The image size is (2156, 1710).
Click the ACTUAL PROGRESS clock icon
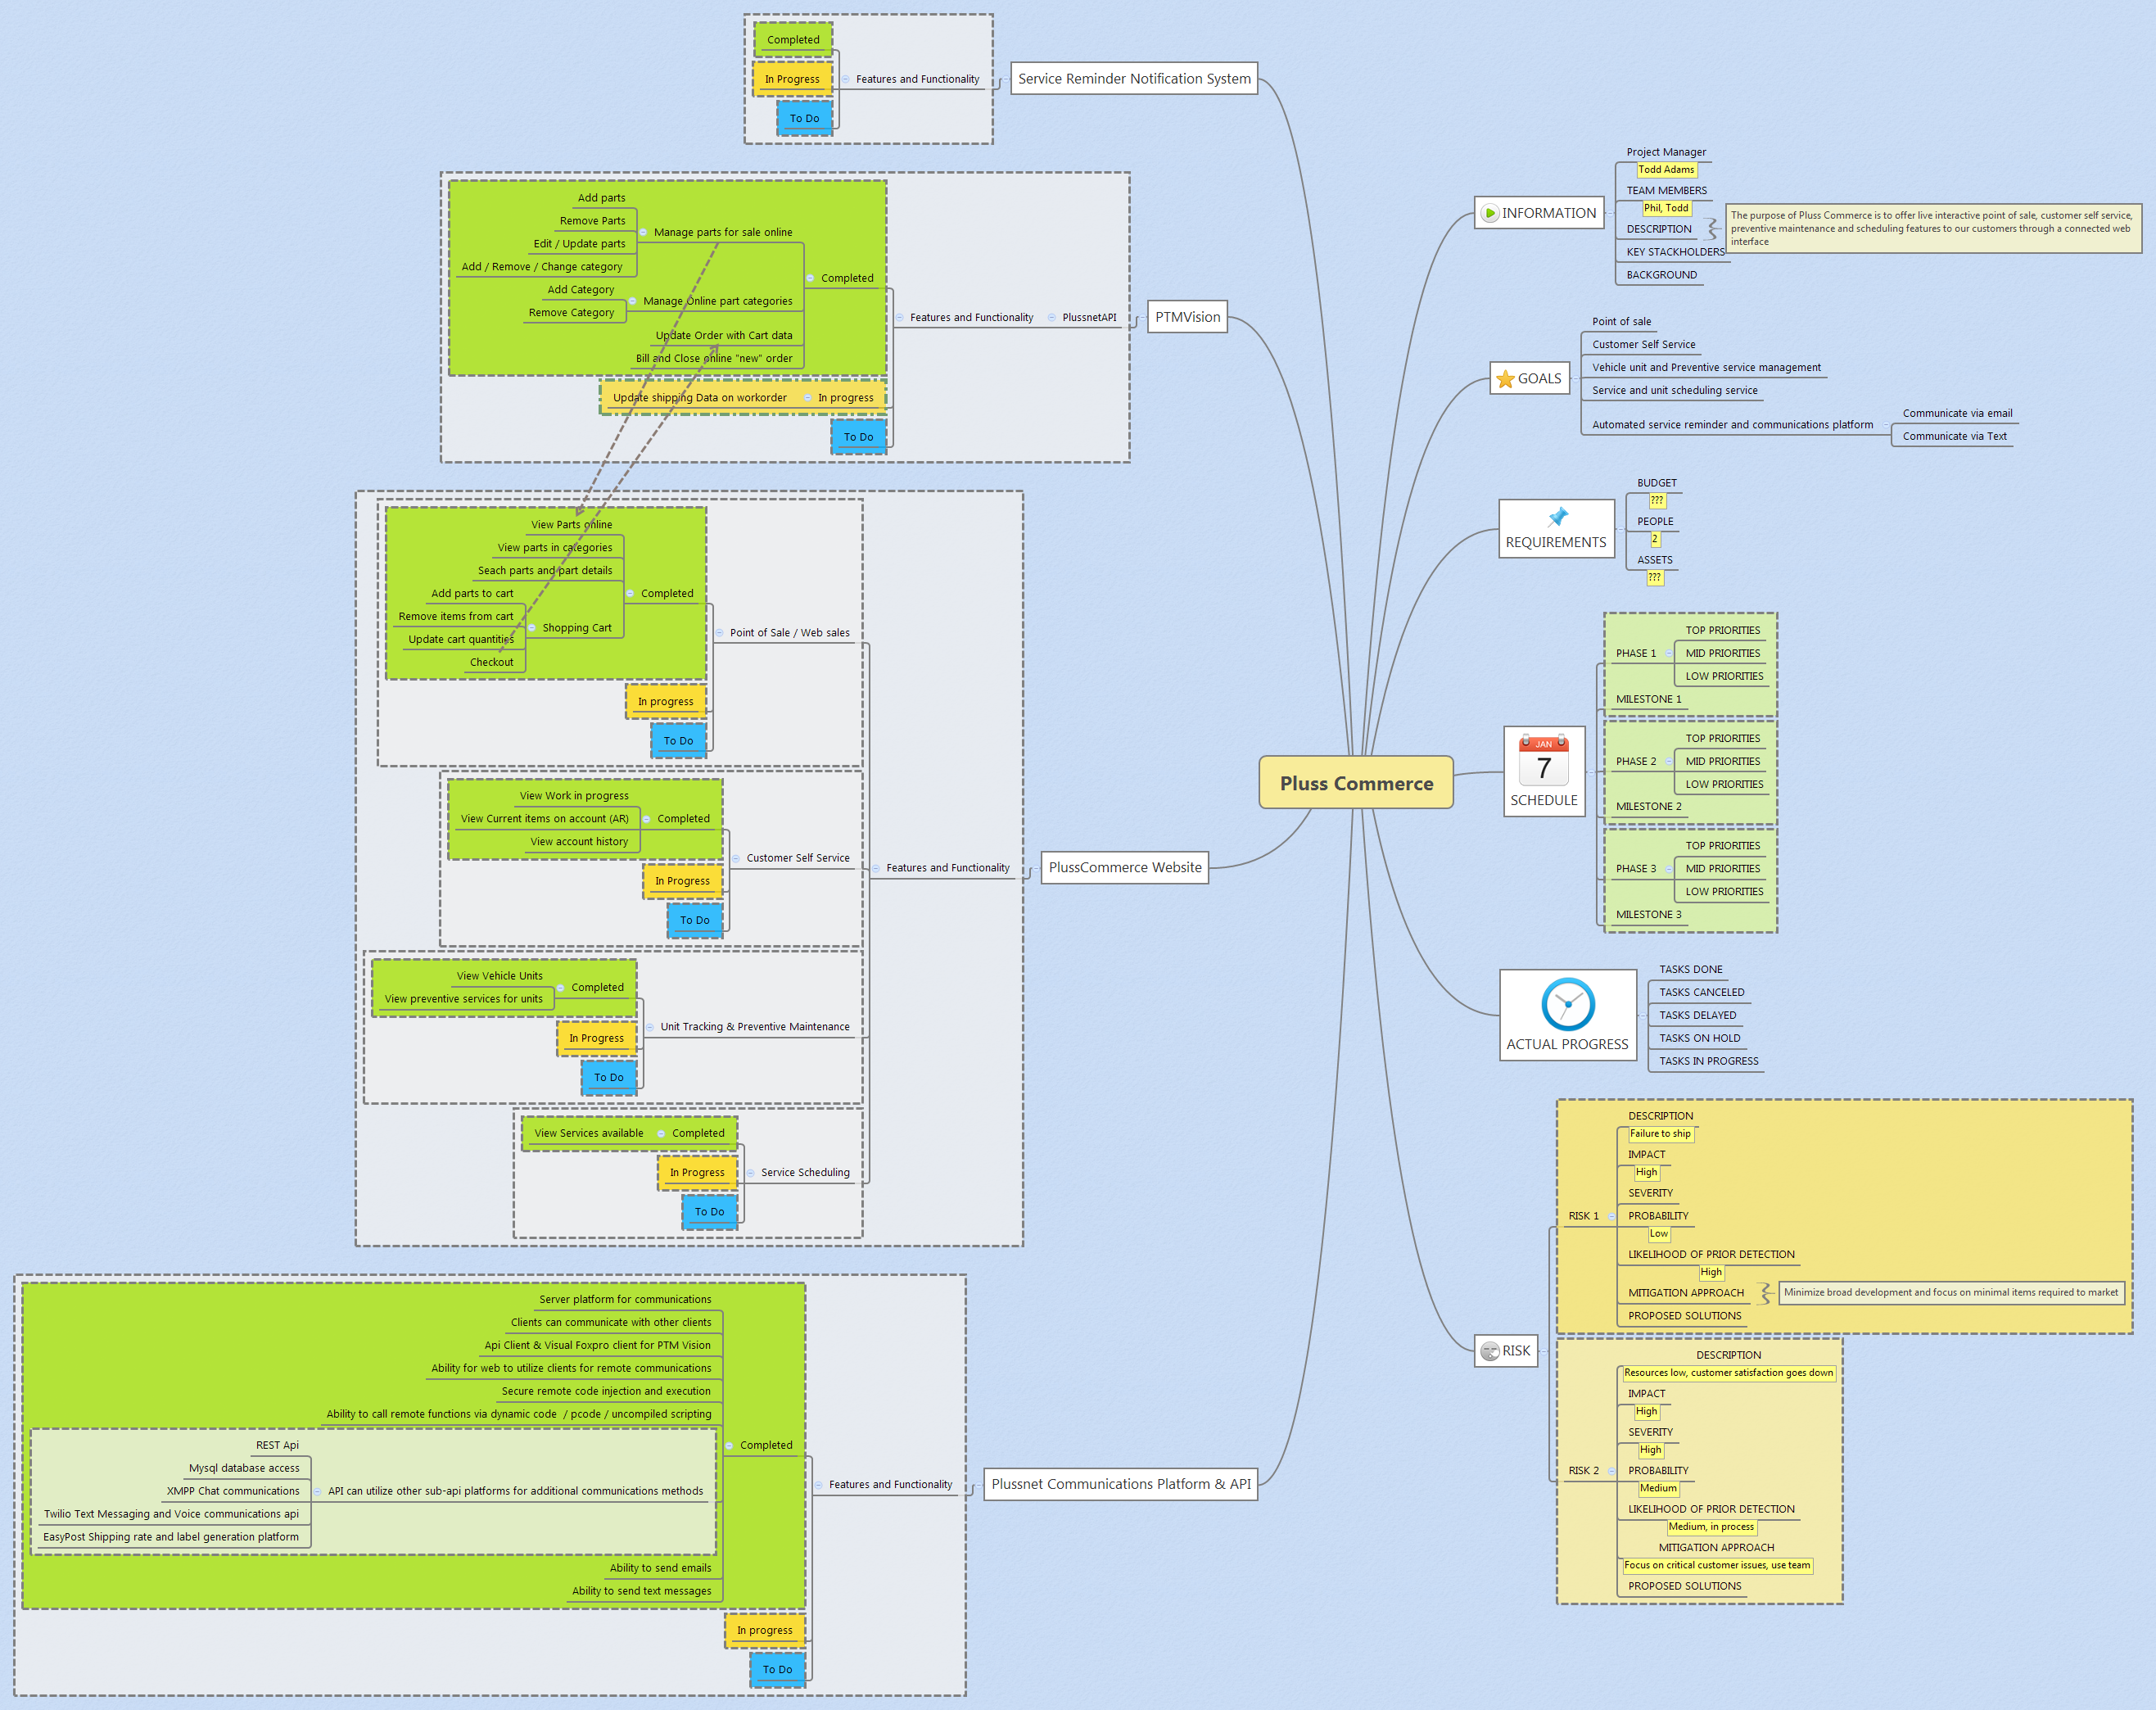click(1567, 1003)
